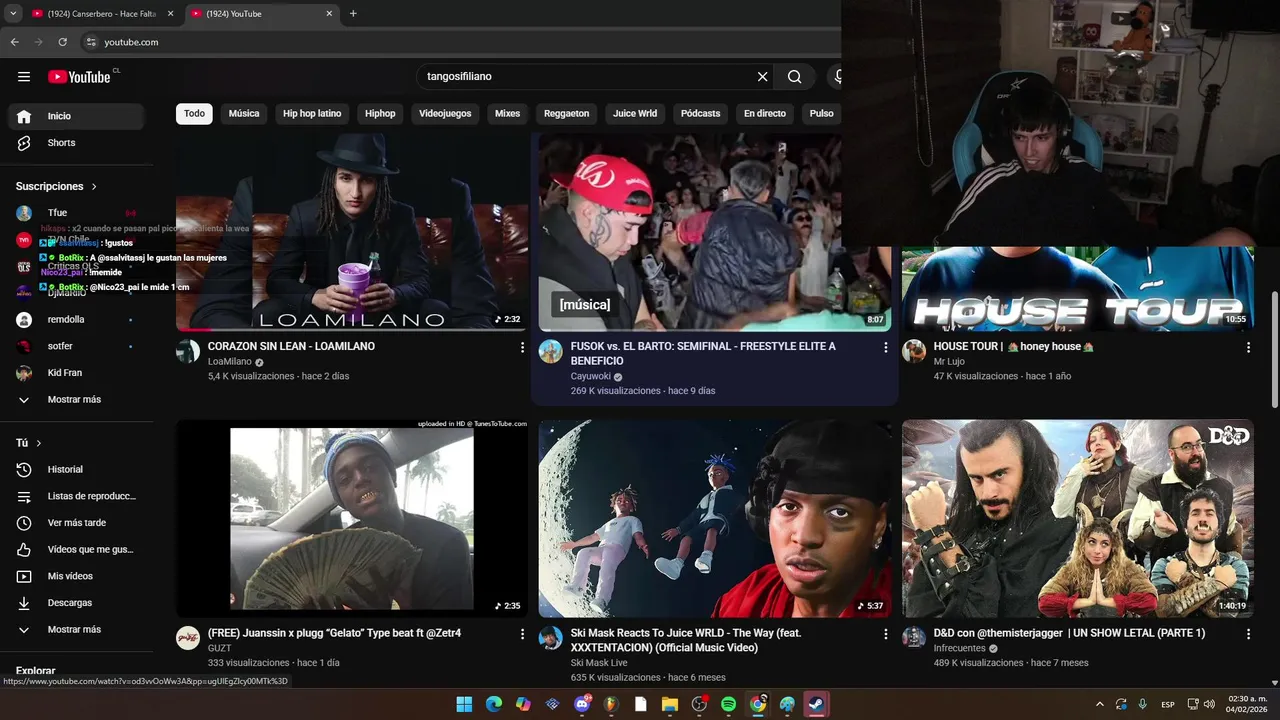Open options menu for D&D video

[x=1248, y=634]
